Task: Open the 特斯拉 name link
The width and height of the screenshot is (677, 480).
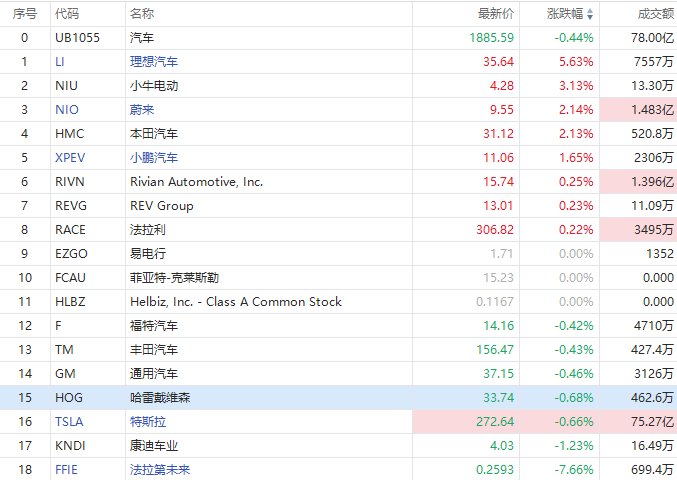Action: pyautogui.click(x=147, y=422)
